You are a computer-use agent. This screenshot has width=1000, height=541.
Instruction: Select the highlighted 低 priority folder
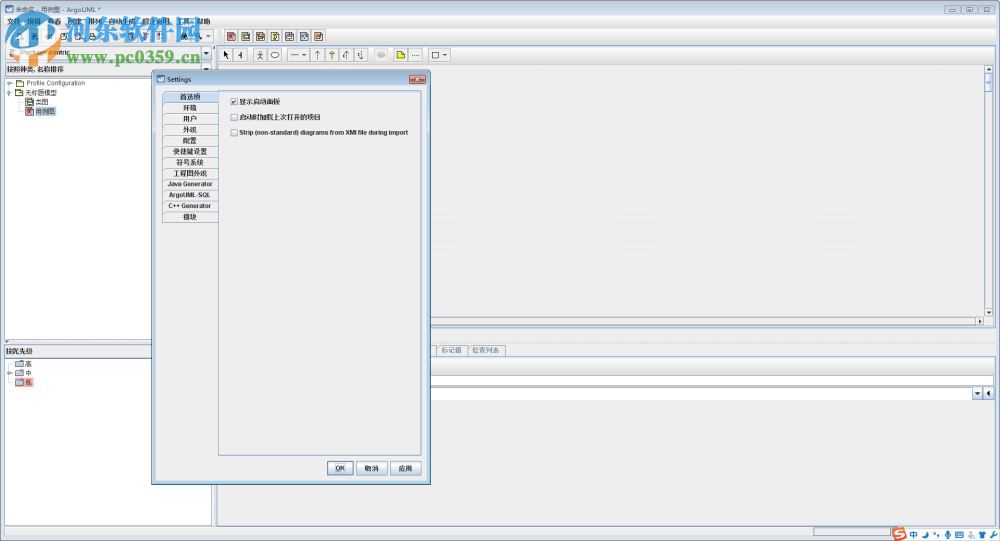click(x=24, y=383)
